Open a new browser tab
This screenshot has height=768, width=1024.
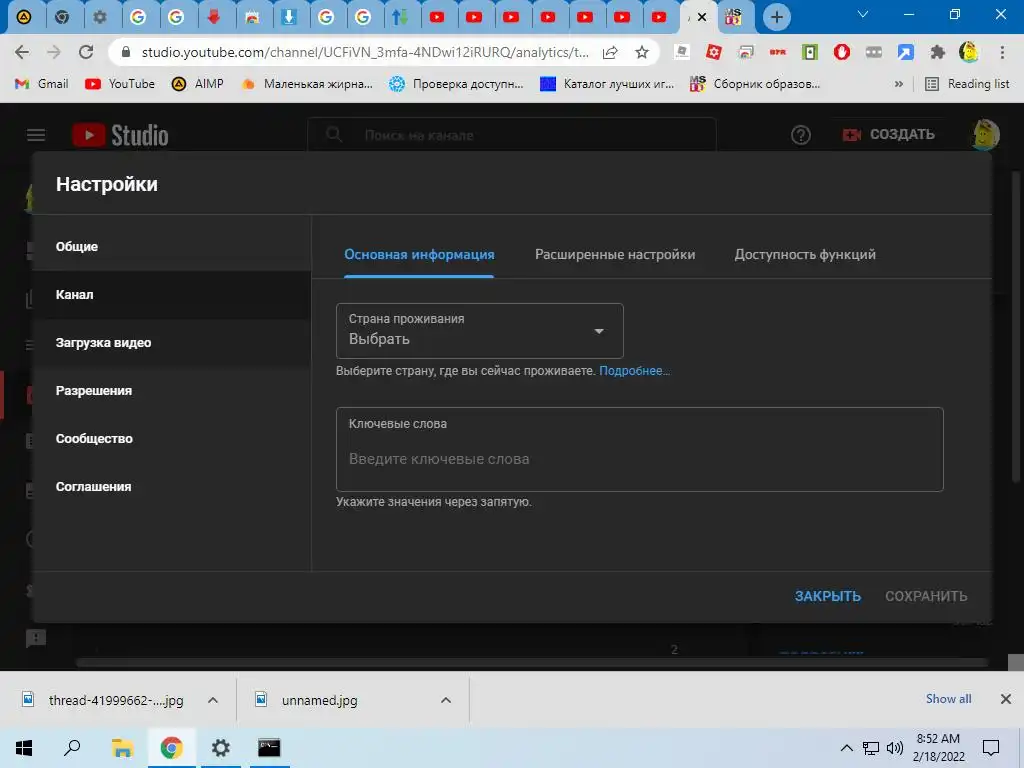click(776, 17)
